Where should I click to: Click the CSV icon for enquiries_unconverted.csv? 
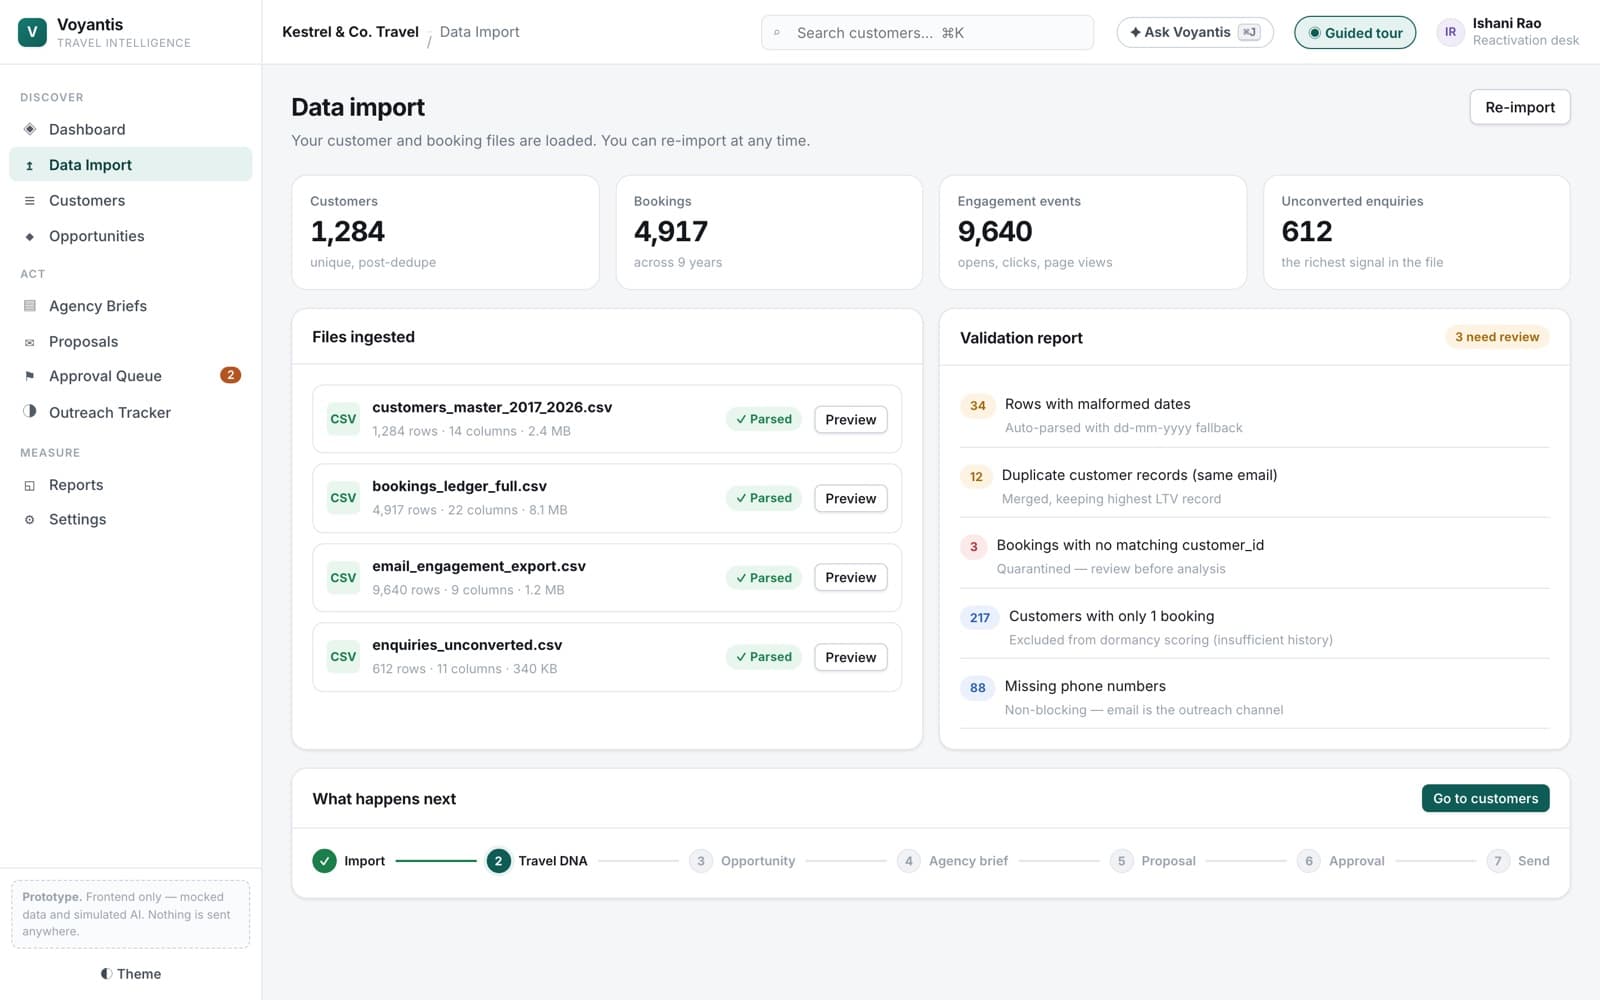[x=343, y=657]
